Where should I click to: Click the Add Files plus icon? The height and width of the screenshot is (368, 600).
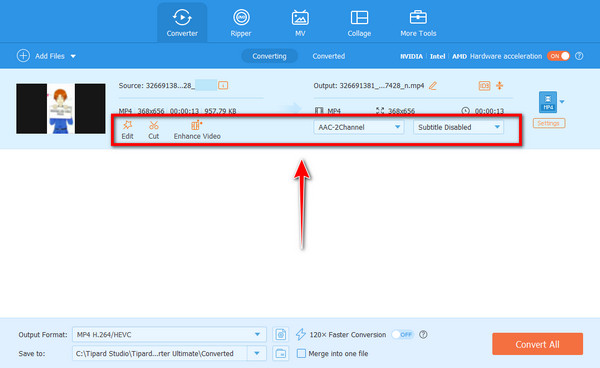pyautogui.click(x=23, y=56)
